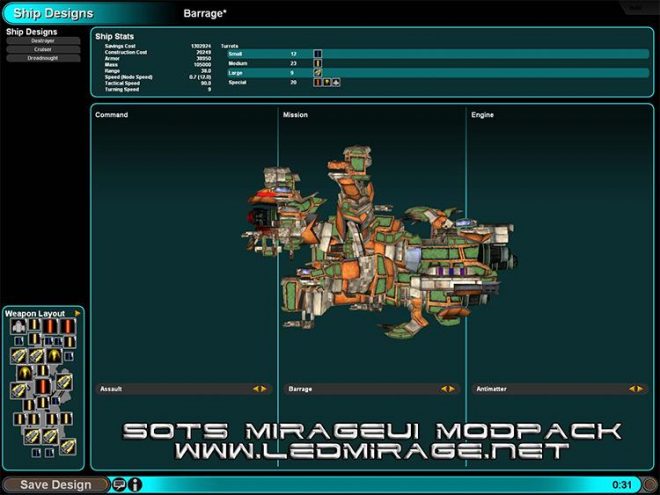Click the Armor stat label
The image size is (660, 495).
click(x=112, y=59)
